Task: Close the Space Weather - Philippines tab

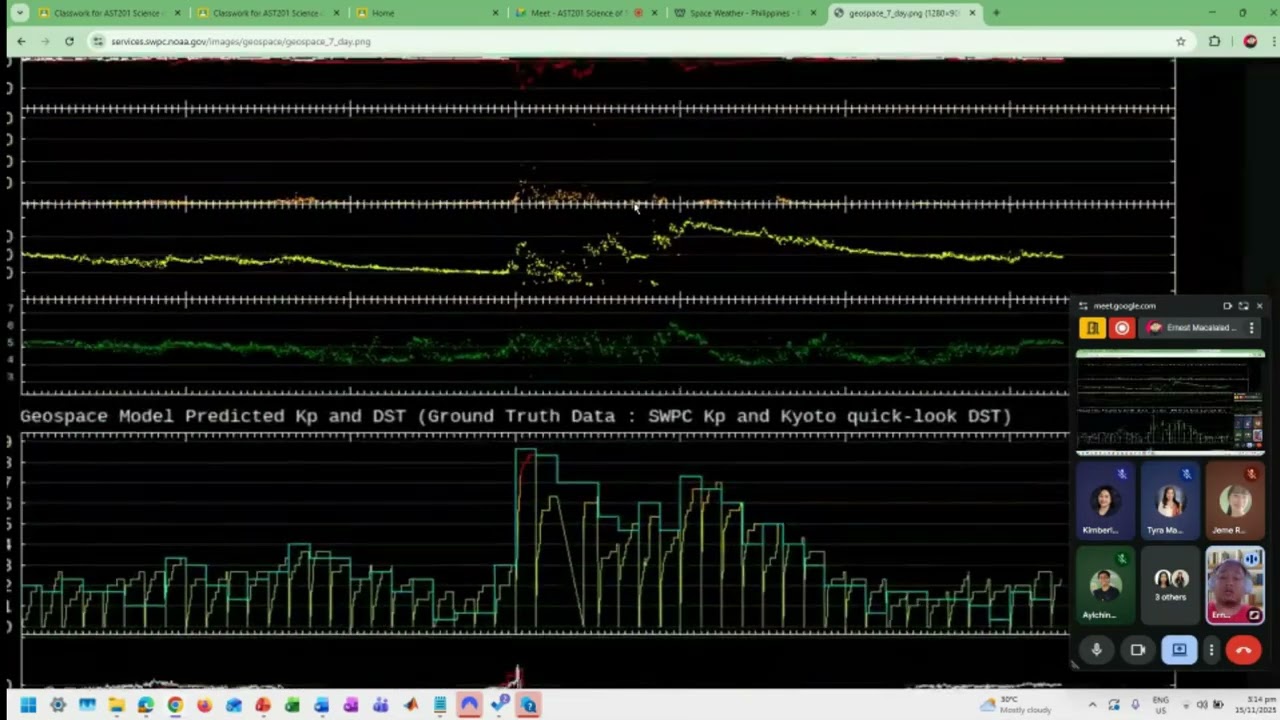Action: (x=813, y=13)
